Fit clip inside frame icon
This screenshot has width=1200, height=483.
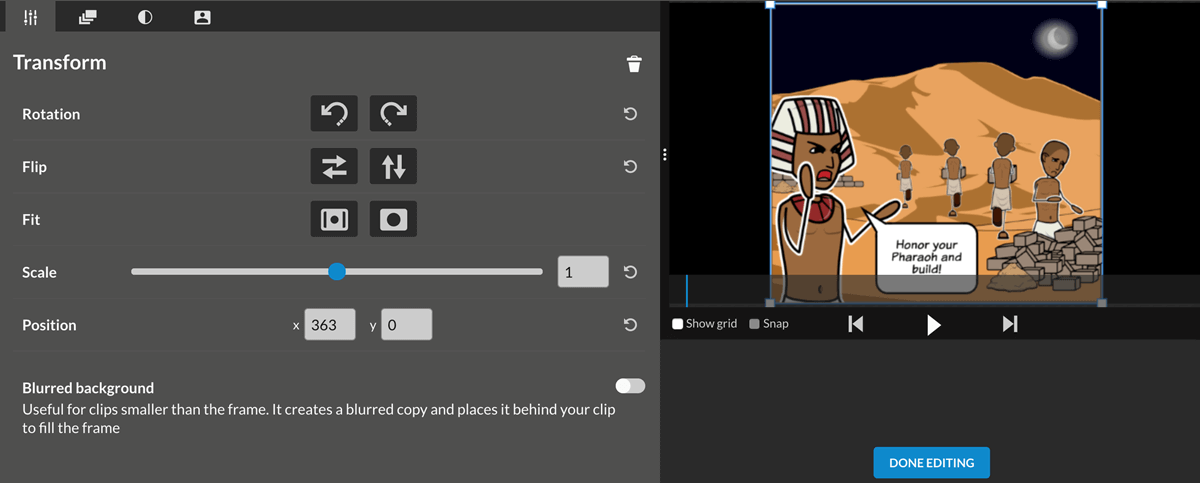pos(334,219)
